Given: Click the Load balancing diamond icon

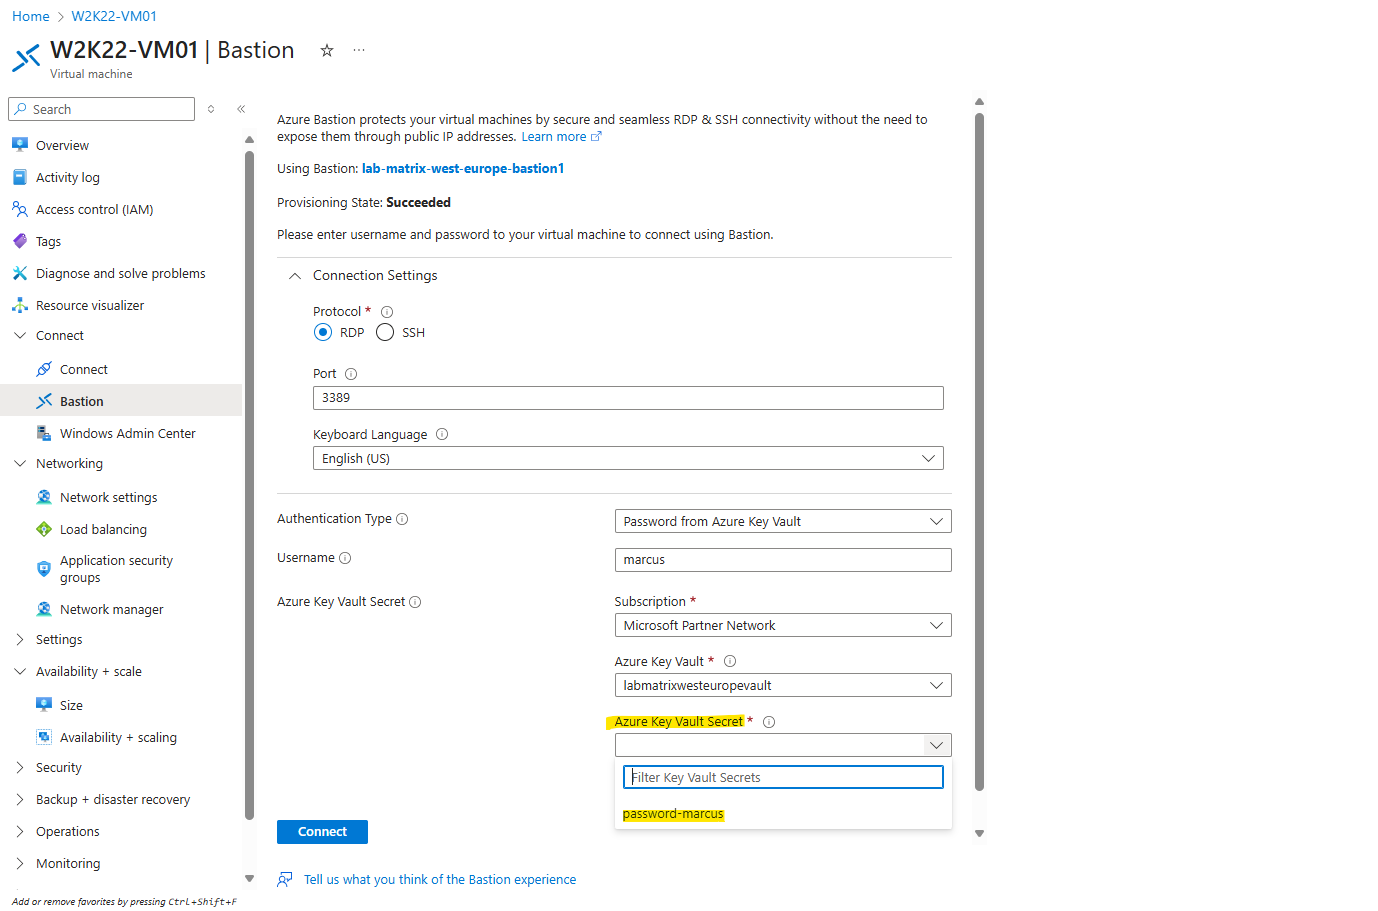Looking at the screenshot, I should pos(44,529).
